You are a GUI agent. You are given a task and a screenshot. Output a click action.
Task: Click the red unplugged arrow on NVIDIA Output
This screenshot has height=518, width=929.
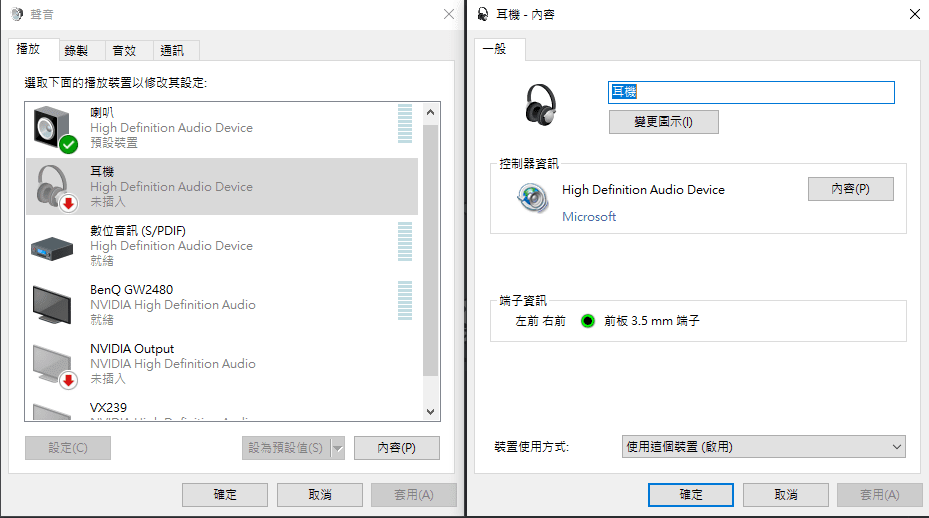[x=69, y=380]
